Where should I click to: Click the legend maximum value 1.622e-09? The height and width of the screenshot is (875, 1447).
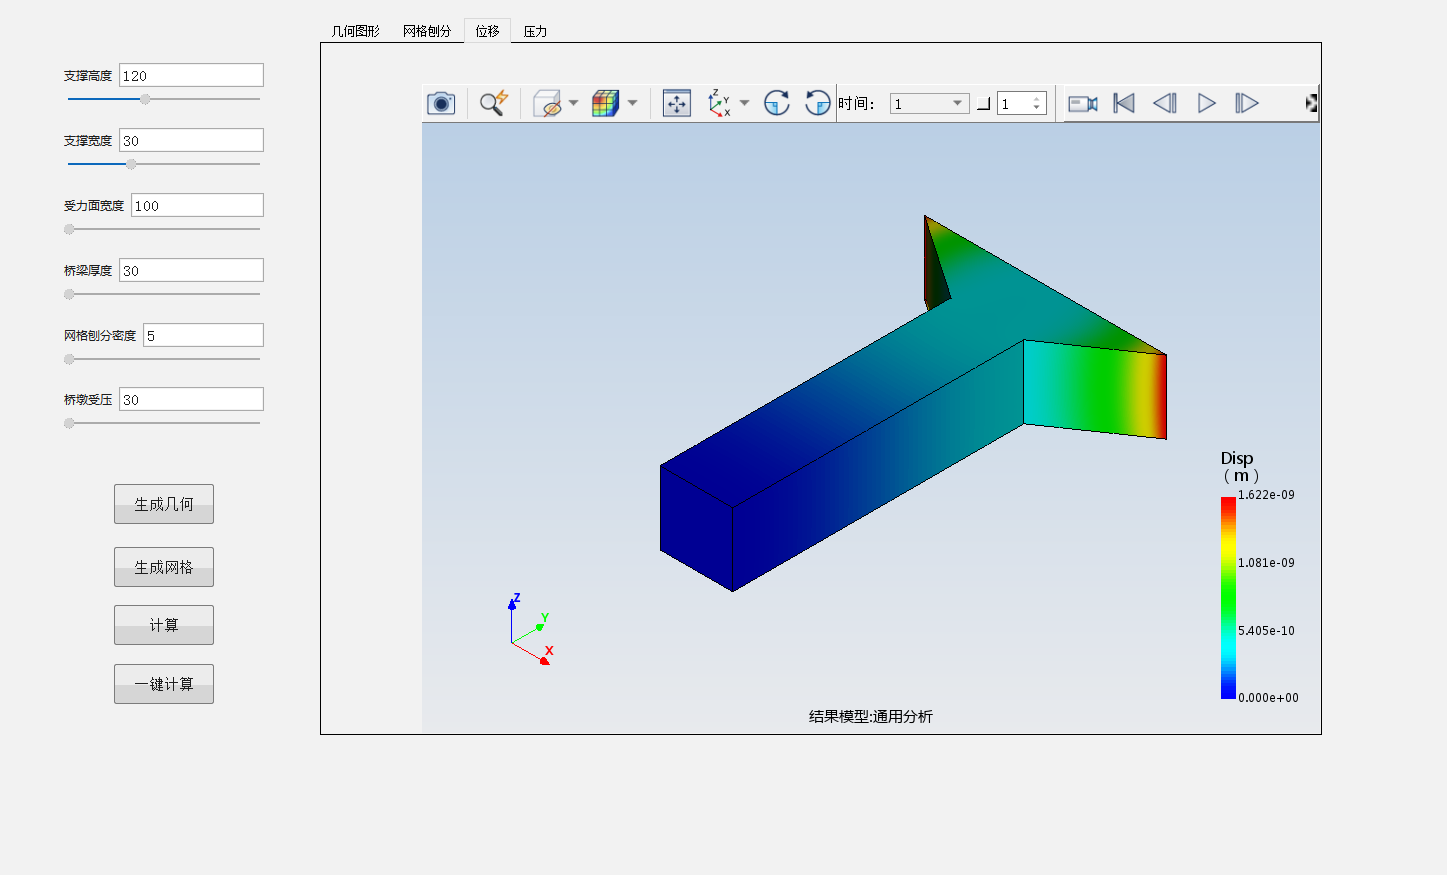pyautogui.click(x=1266, y=495)
